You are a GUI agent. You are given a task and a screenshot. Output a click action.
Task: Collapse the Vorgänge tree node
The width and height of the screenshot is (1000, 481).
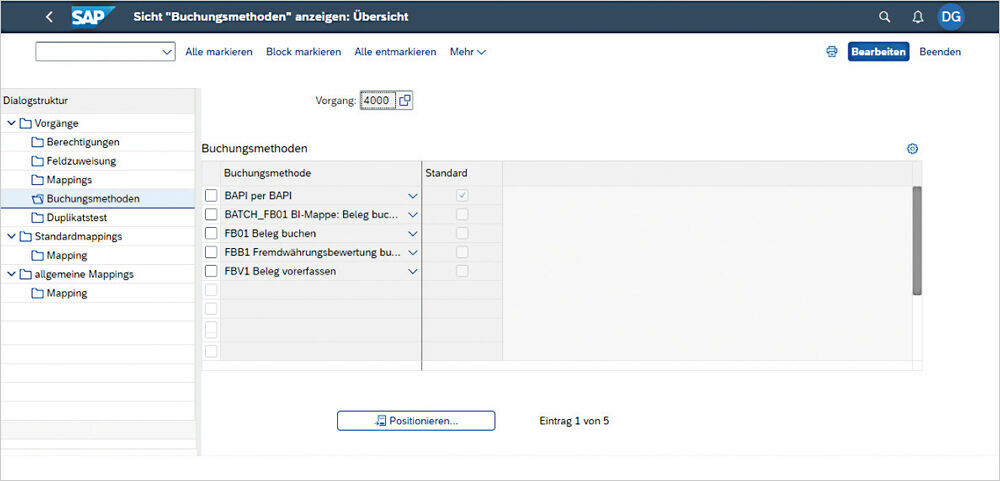tap(11, 123)
